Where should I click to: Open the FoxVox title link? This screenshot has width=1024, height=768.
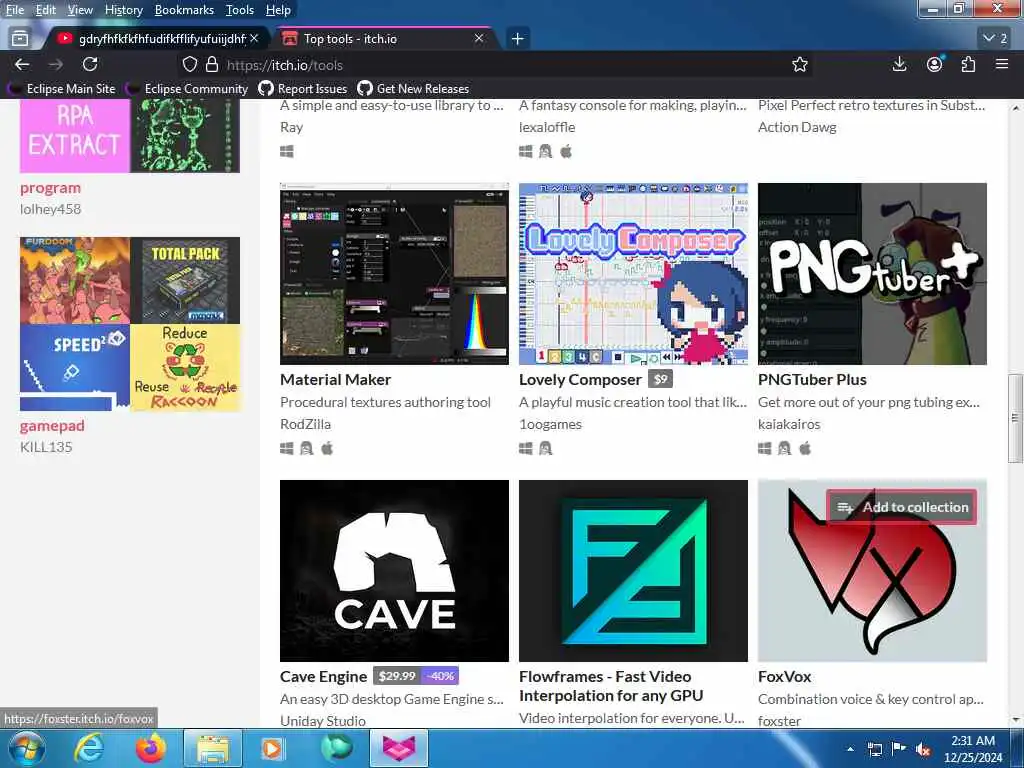[x=784, y=677]
